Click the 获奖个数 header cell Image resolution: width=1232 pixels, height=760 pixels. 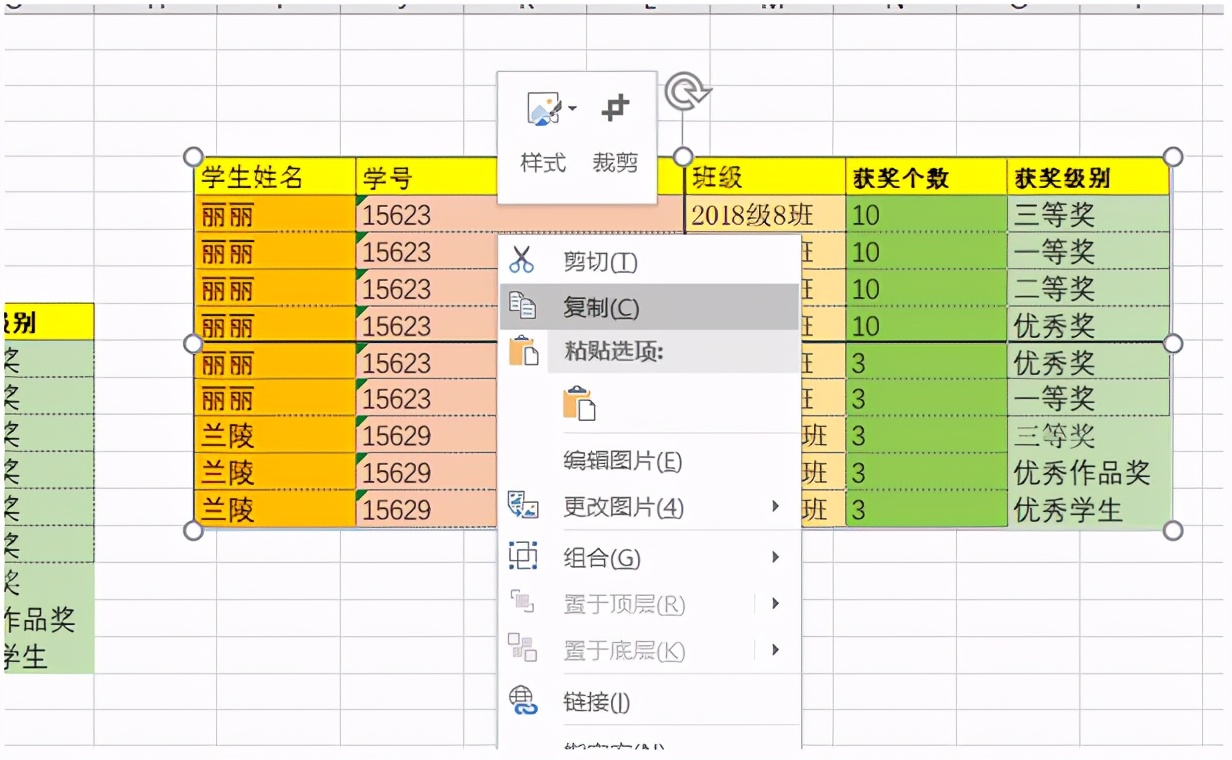926,177
